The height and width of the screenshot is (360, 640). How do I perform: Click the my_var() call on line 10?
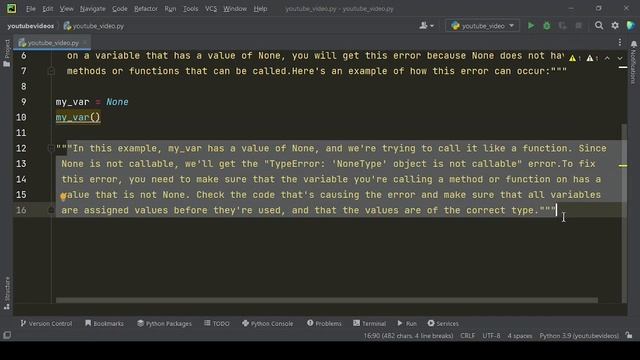coord(78,118)
